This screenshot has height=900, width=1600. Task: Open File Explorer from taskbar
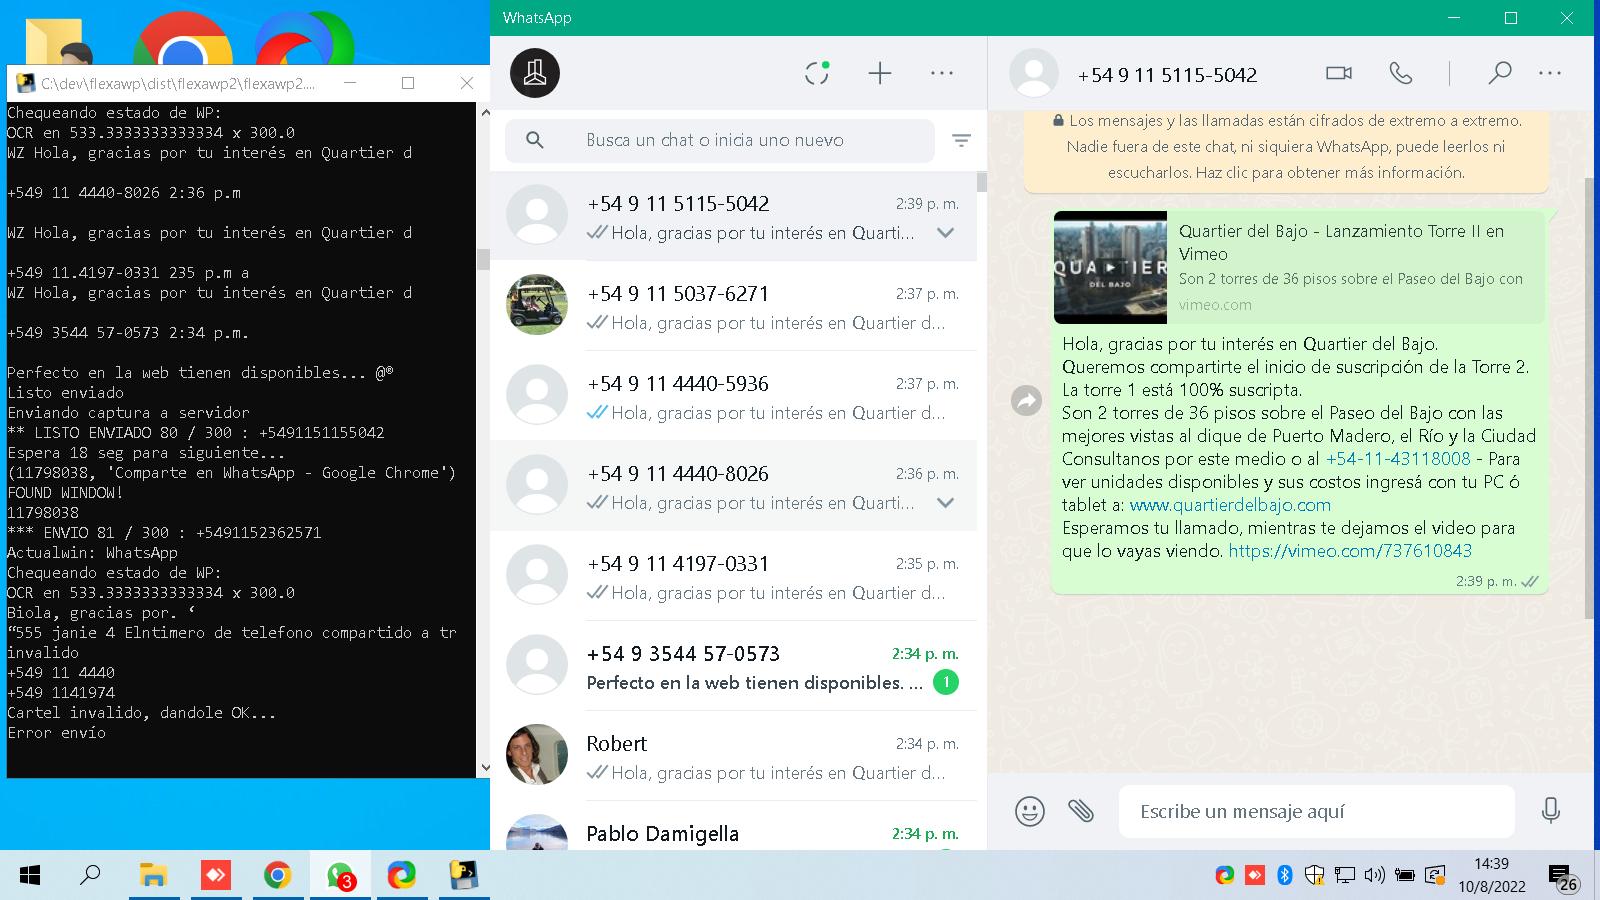[x=153, y=876]
